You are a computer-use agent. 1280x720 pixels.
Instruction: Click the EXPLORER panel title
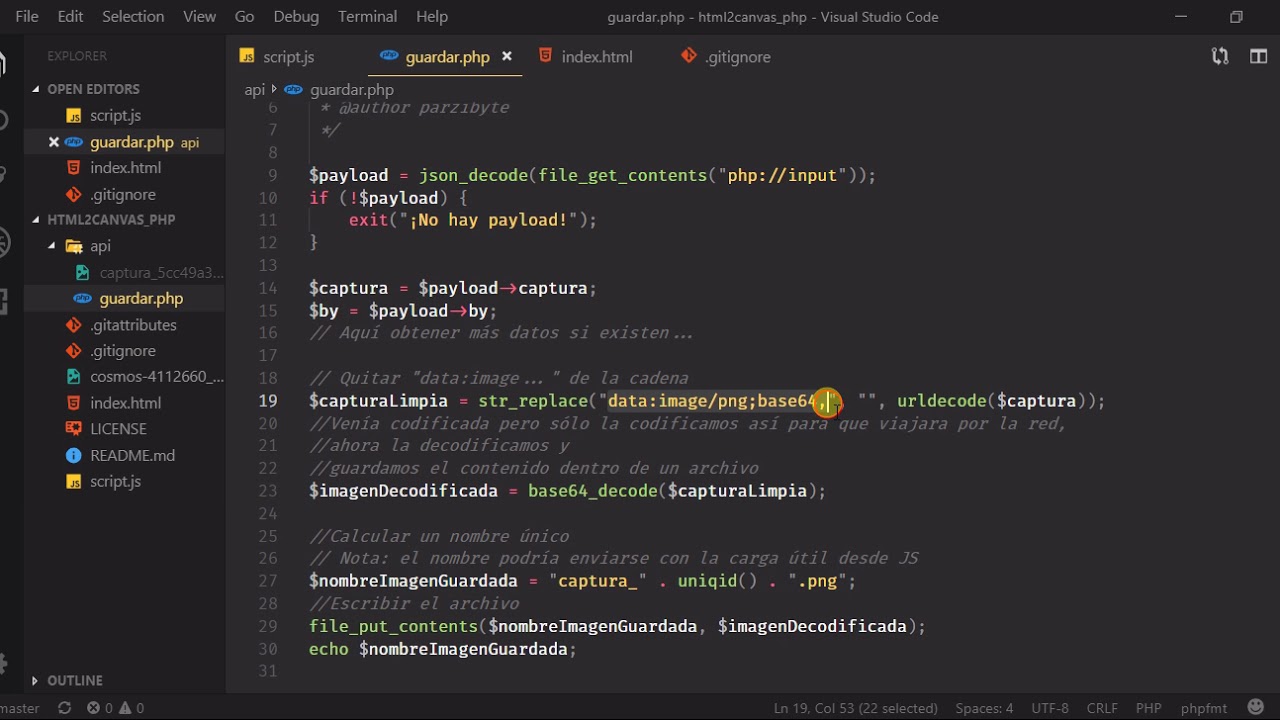77,56
